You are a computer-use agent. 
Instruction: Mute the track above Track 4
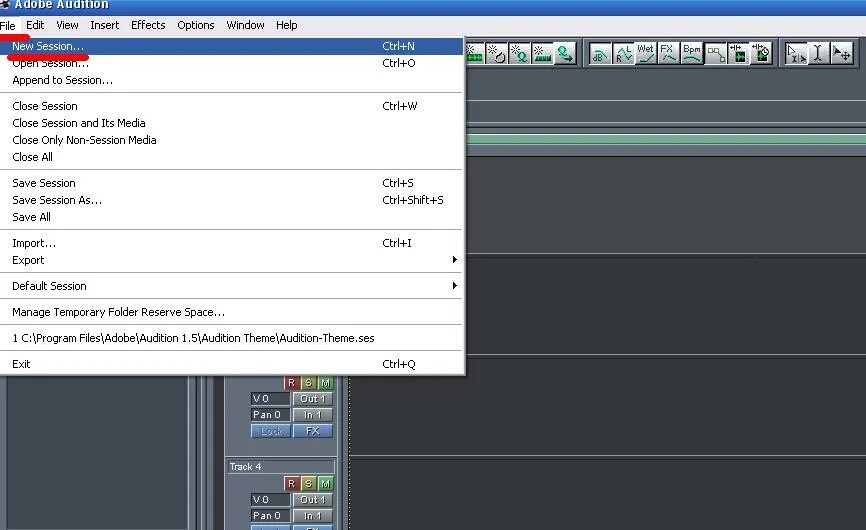click(326, 383)
